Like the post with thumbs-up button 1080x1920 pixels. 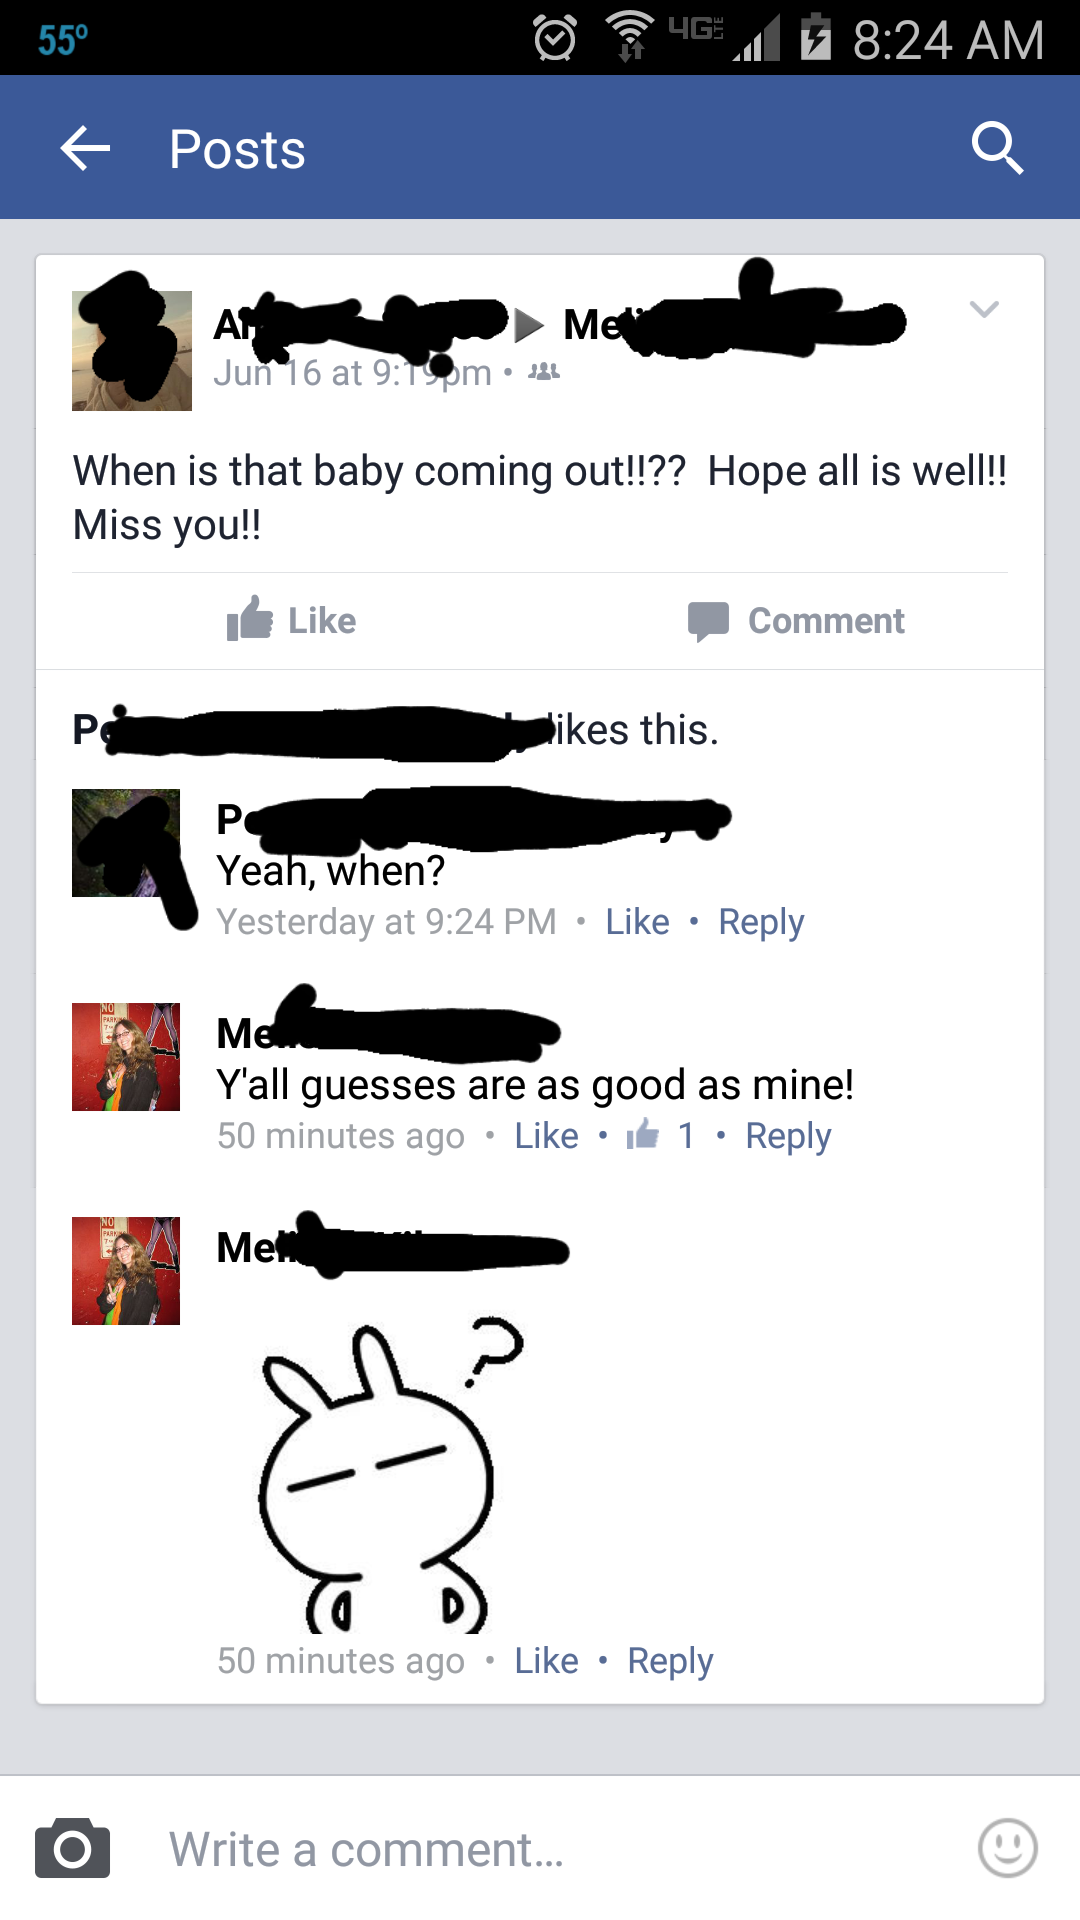tap(291, 620)
